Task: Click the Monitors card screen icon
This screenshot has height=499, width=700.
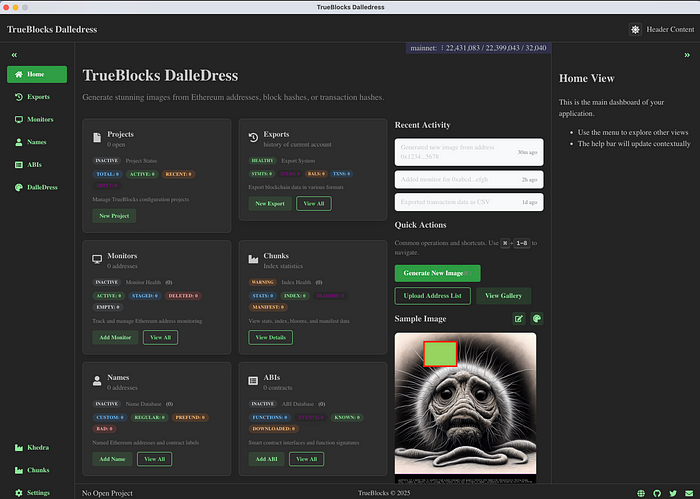Action: click(x=97, y=259)
